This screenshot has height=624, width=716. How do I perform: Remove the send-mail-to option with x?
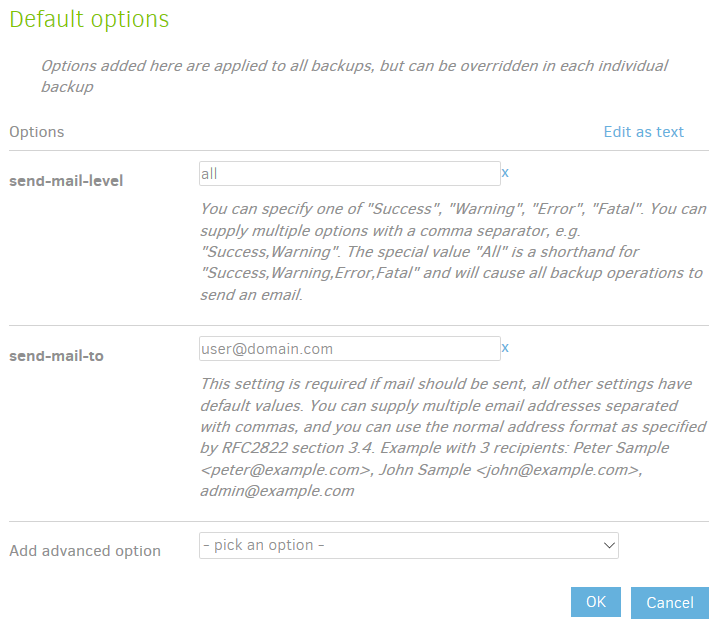tap(505, 348)
